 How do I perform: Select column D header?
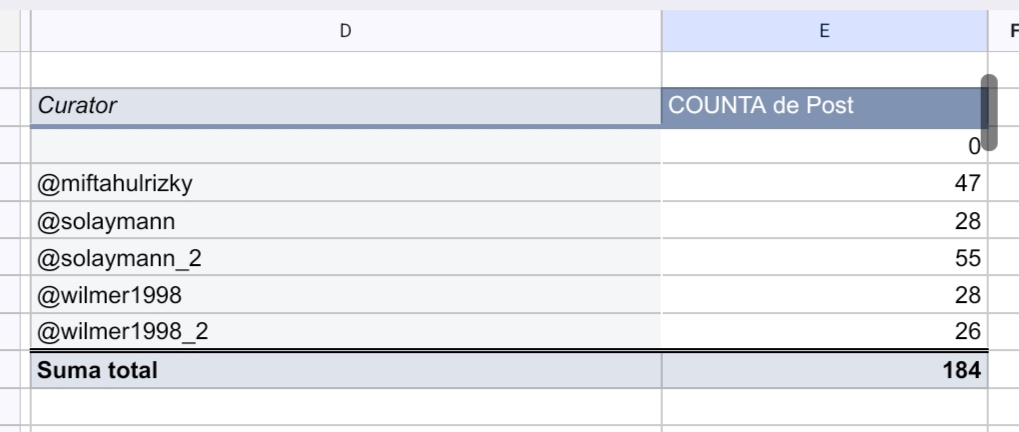click(346, 31)
